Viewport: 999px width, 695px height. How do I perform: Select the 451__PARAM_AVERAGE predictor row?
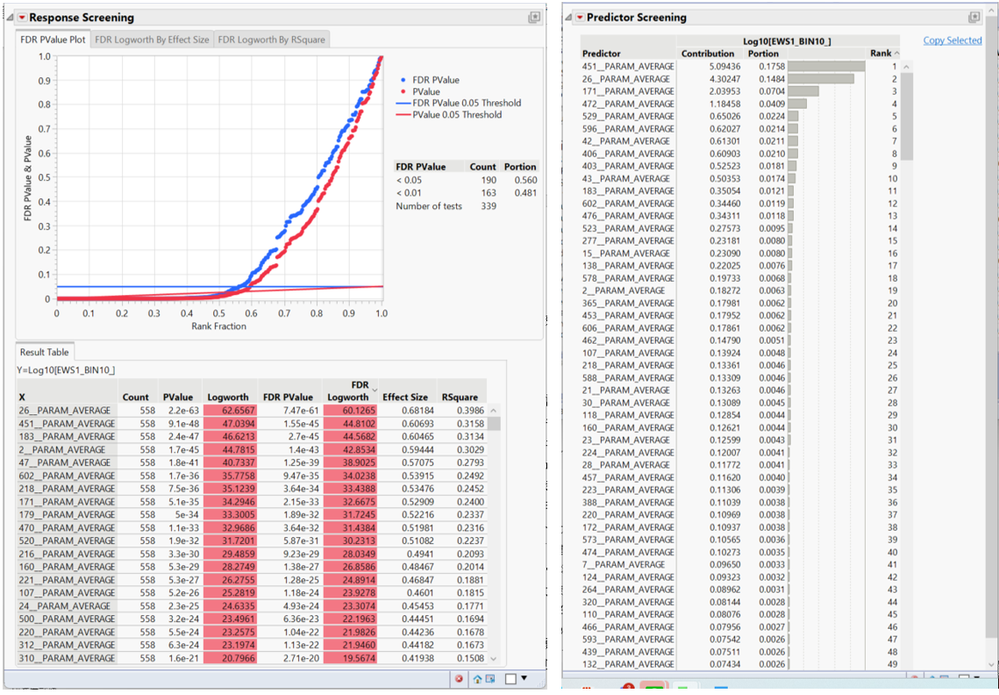[628, 66]
